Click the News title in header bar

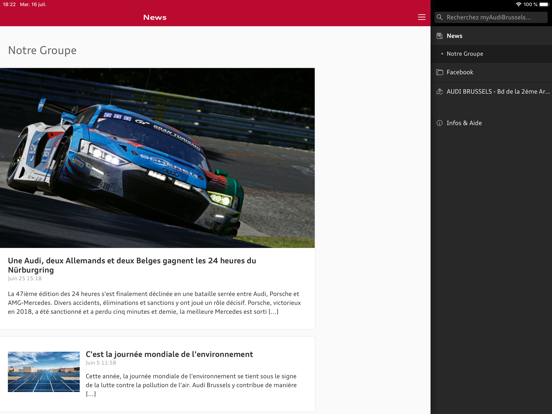[x=155, y=17]
